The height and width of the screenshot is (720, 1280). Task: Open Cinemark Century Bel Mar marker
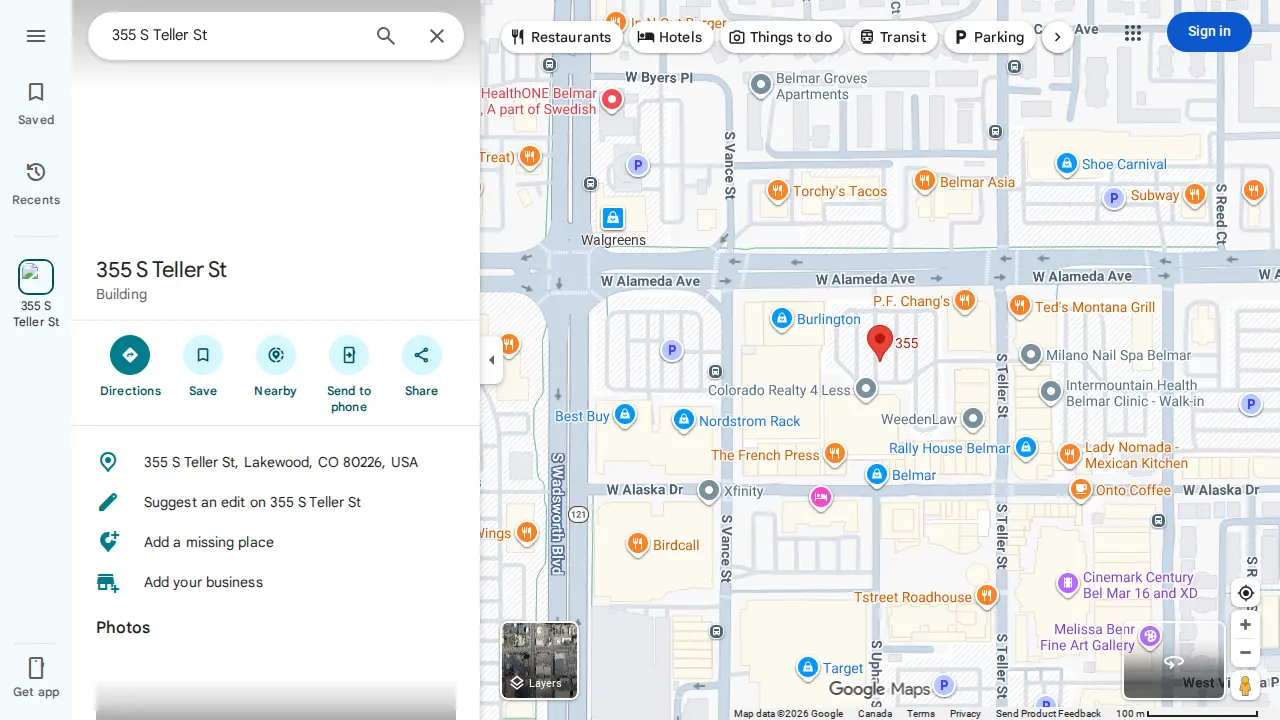pos(1068,582)
